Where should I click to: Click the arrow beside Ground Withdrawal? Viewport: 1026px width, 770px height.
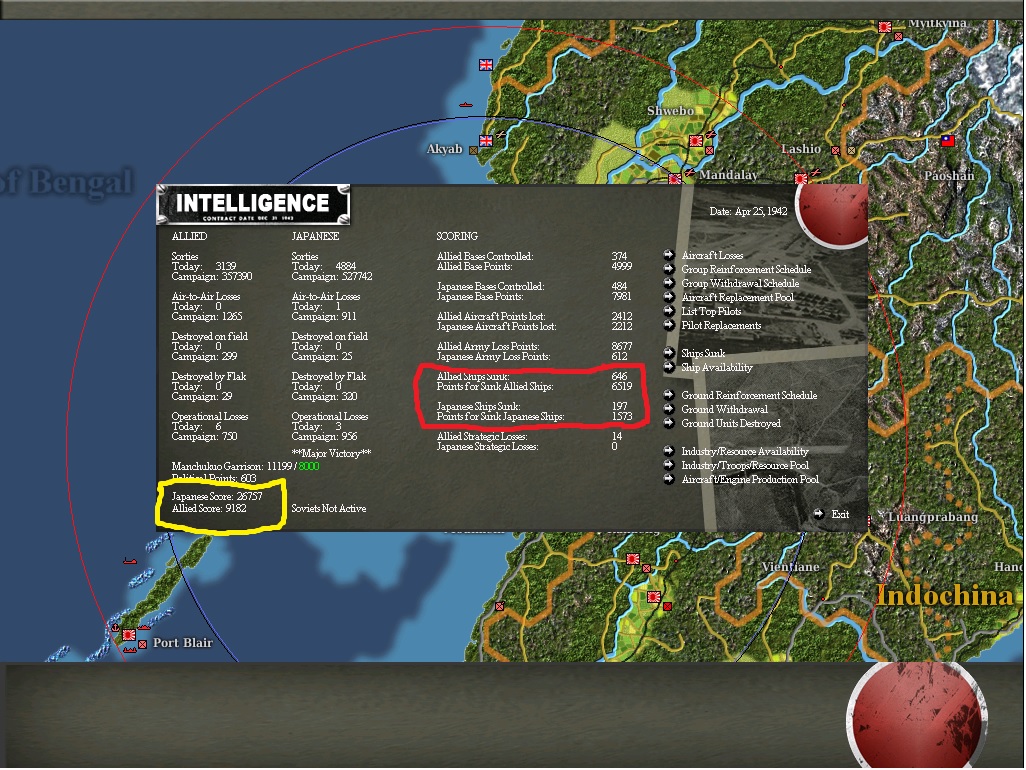click(x=669, y=409)
